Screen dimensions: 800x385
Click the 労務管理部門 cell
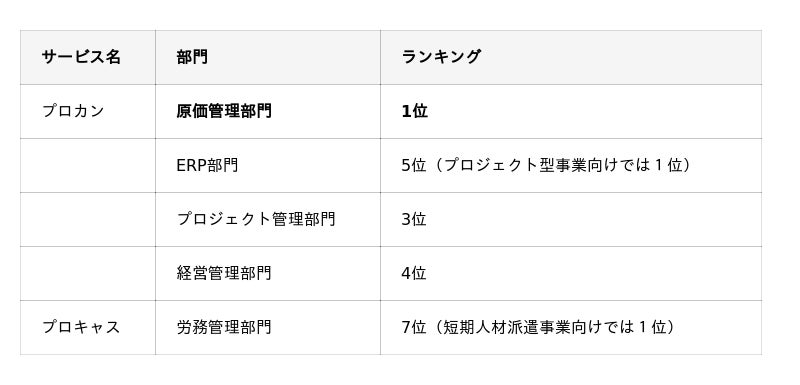[x=268, y=327]
